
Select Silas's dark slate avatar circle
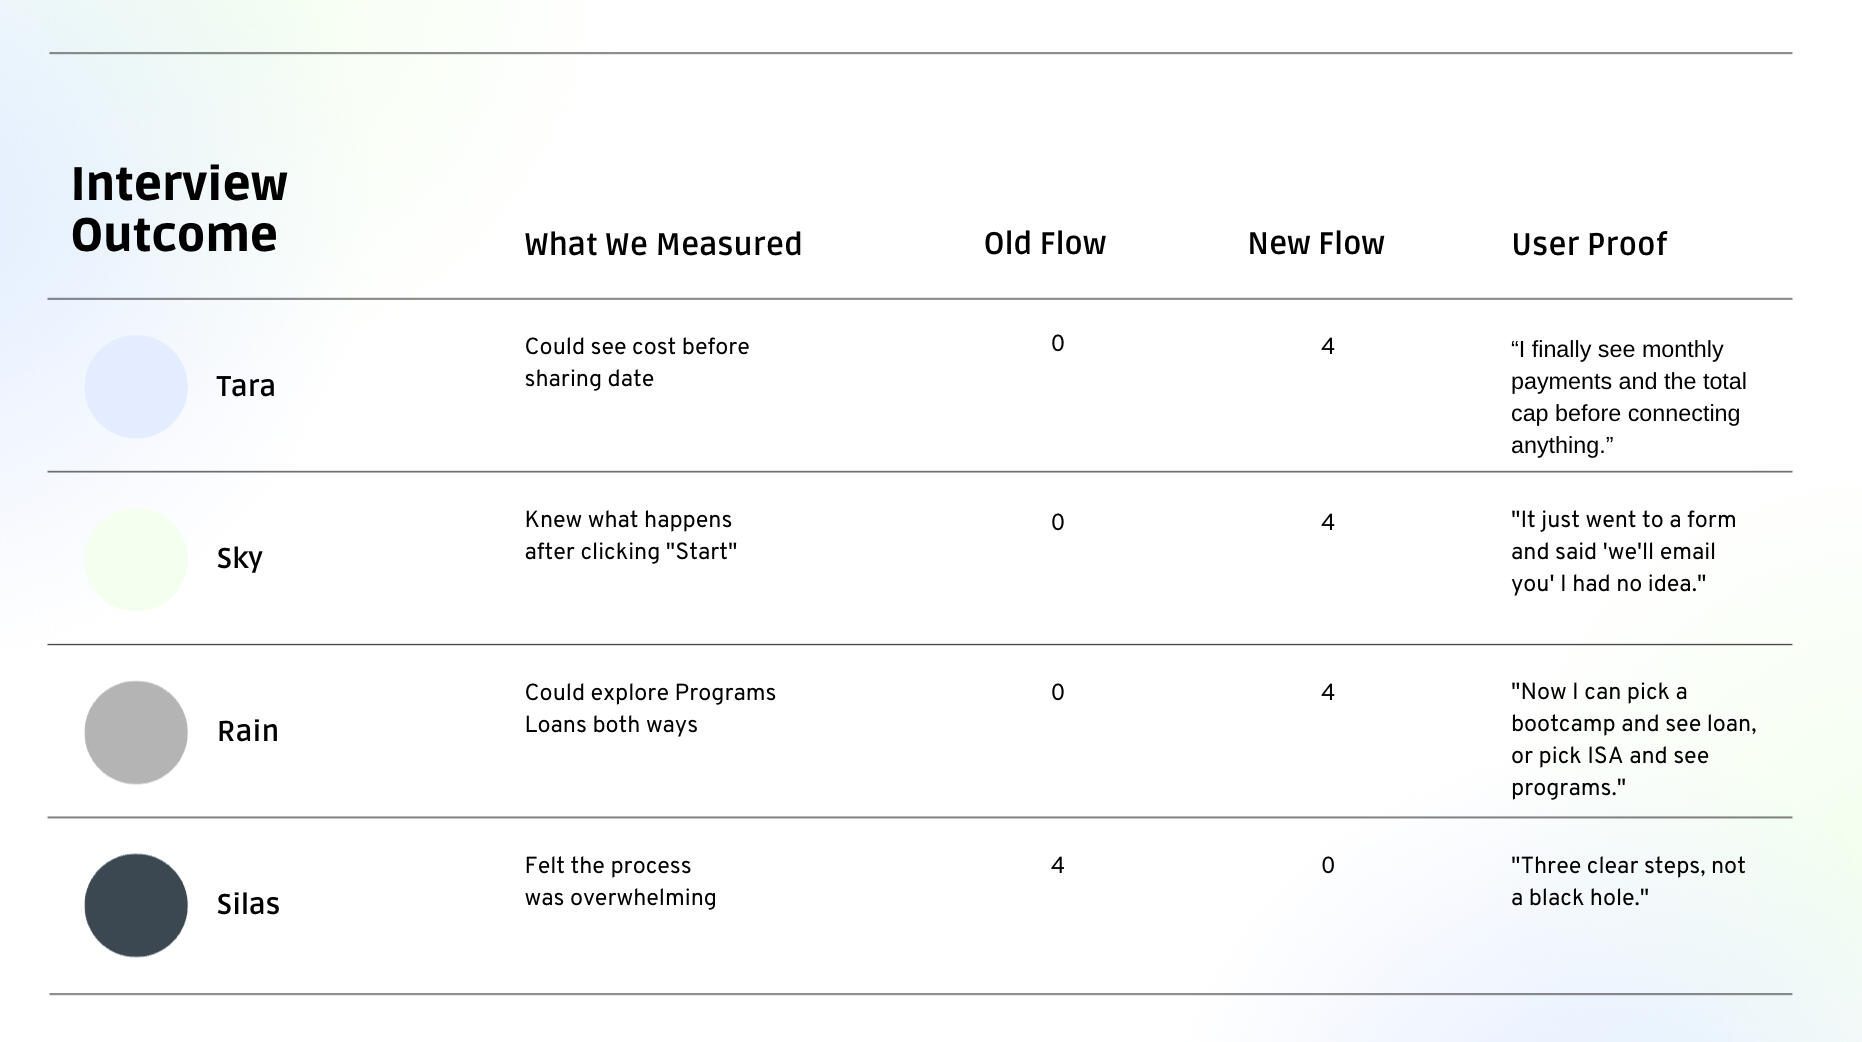tap(136, 905)
